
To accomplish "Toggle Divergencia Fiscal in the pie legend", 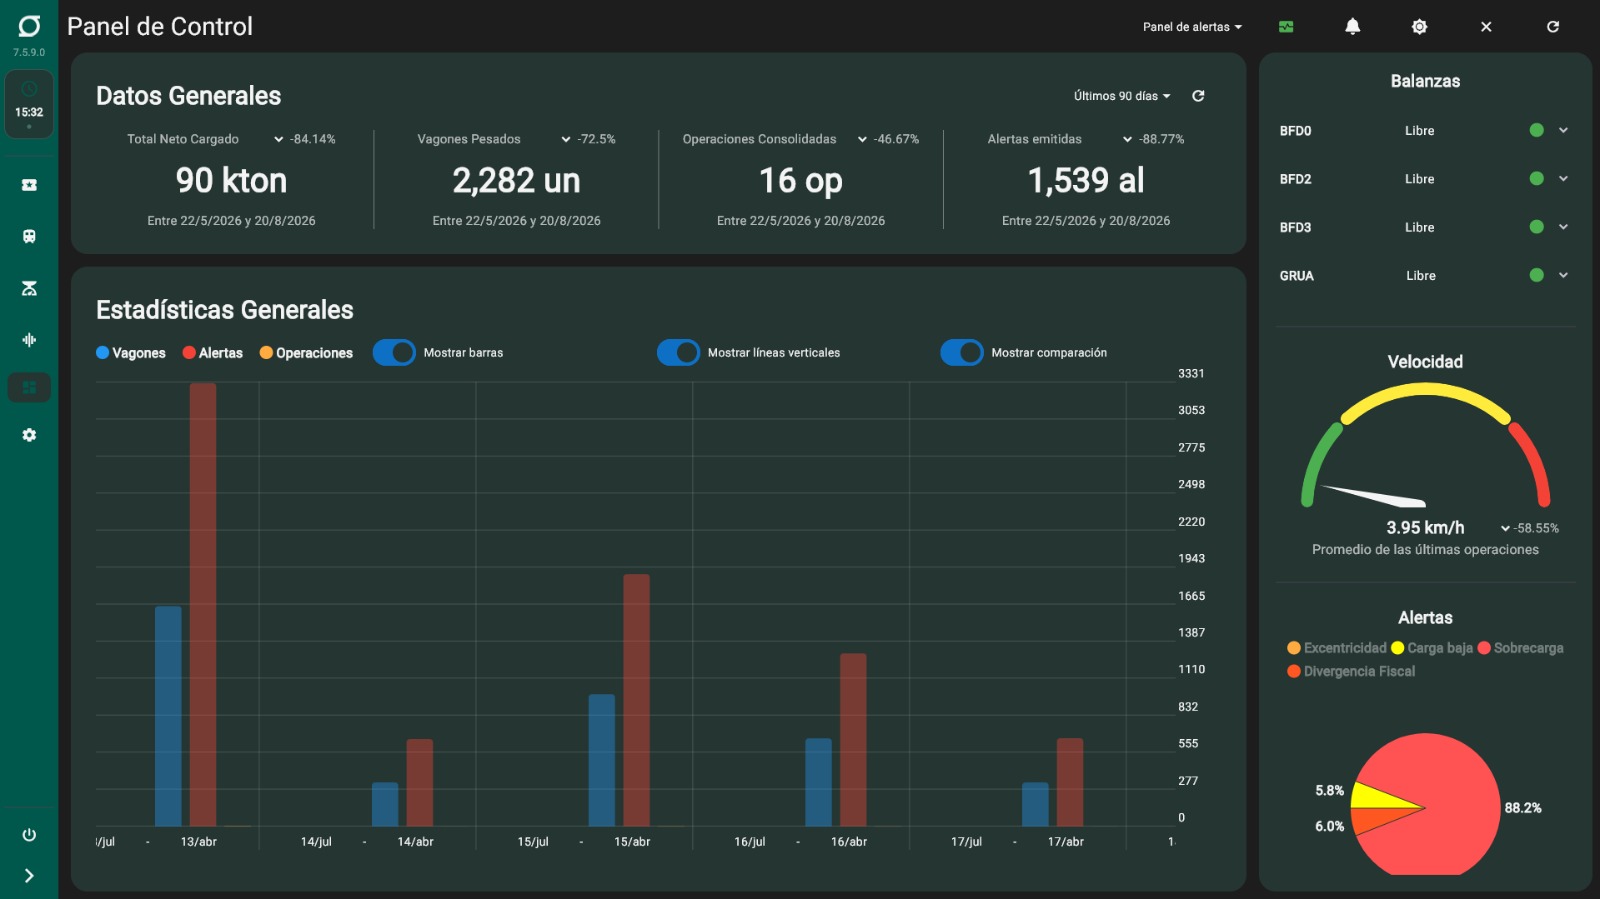I will [x=1351, y=671].
